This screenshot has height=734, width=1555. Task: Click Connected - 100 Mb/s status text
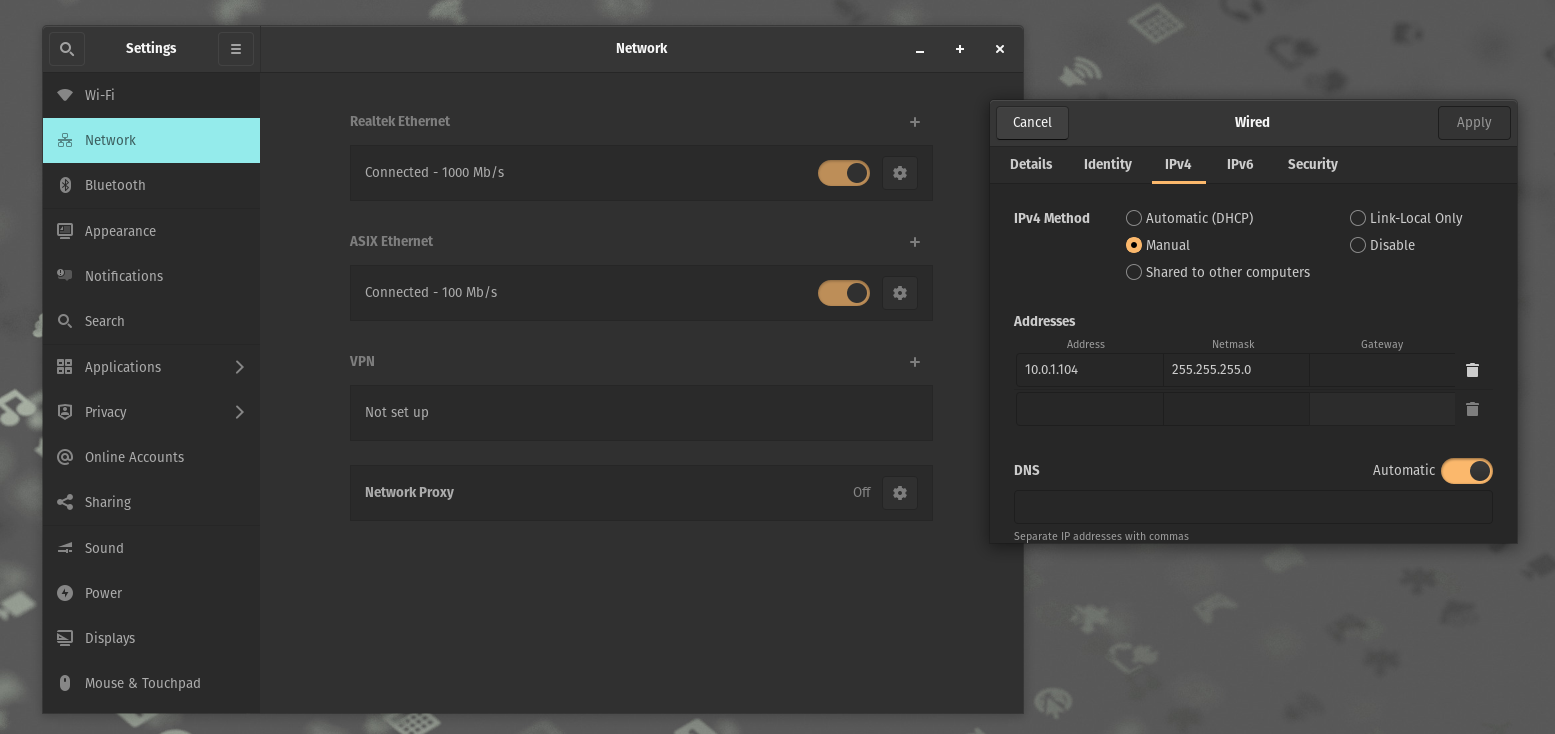(x=431, y=292)
